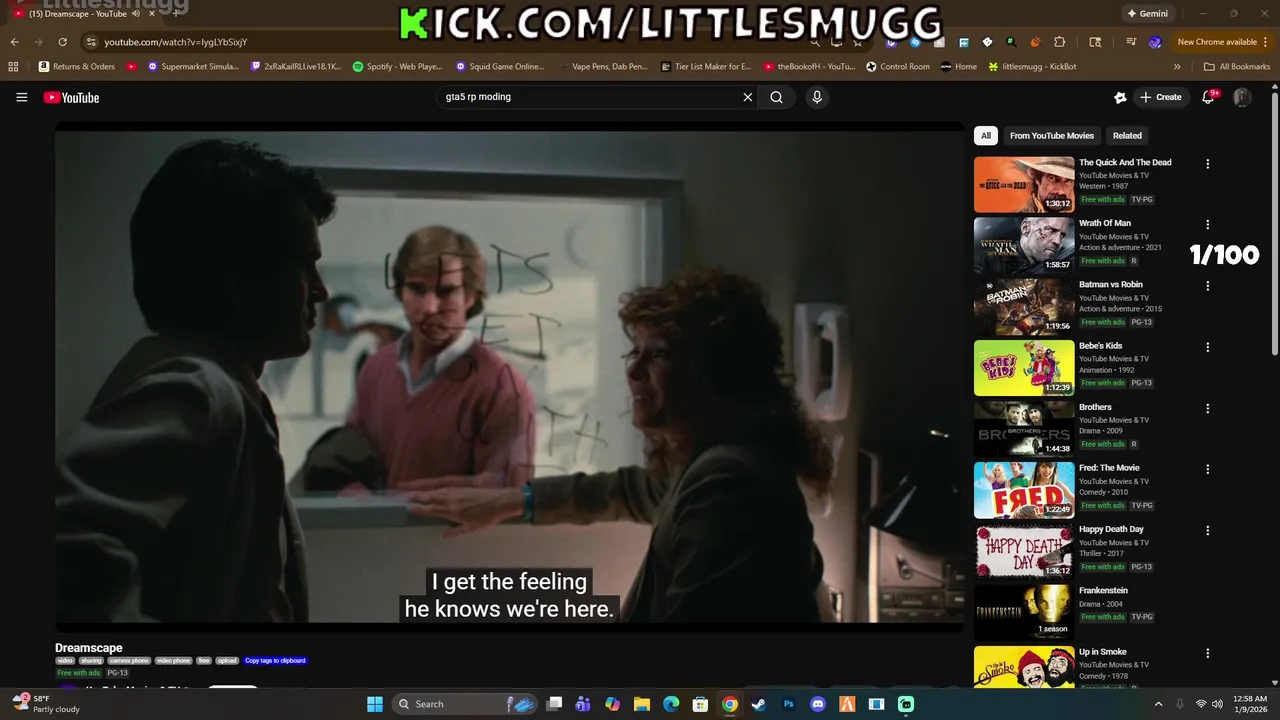This screenshot has width=1280, height=720.
Task: Open Batman vs Robin thumbnail
Action: point(1024,306)
